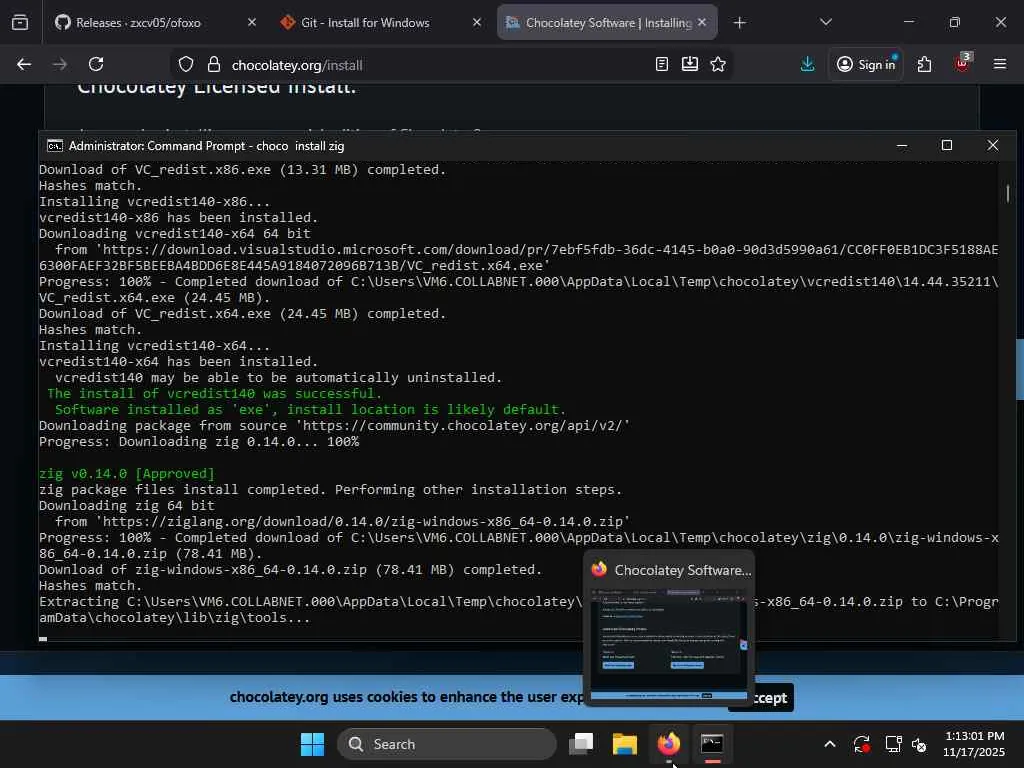
Task: Click Firefox icon on taskbar
Action: [668, 744]
